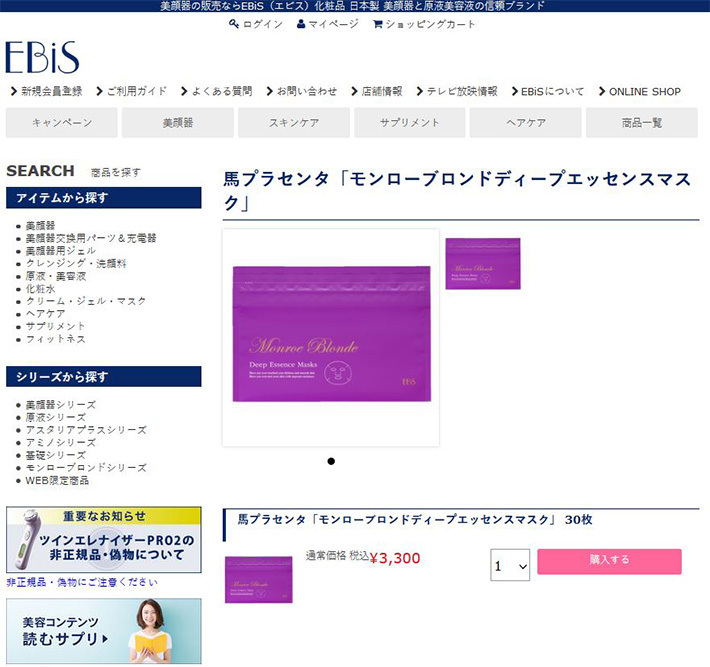
Task: Open 美顔器用ジェル category
Action: tap(61, 250)
